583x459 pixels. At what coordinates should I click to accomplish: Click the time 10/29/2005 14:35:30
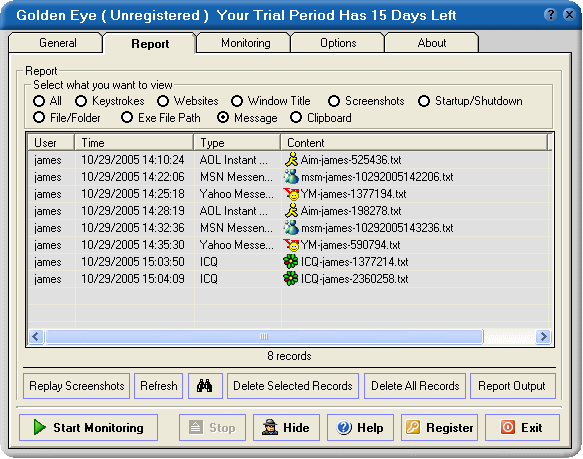(133, 245)
